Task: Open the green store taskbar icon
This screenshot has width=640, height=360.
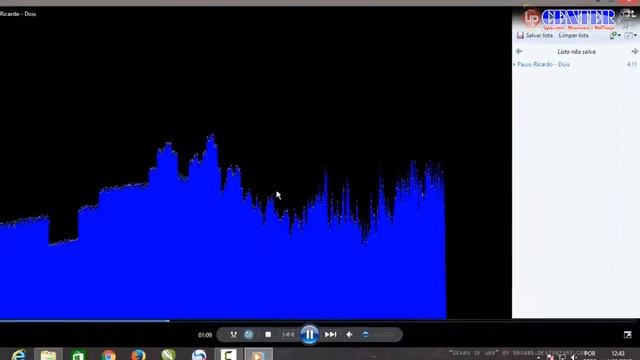Action: (x=78, y=355)
